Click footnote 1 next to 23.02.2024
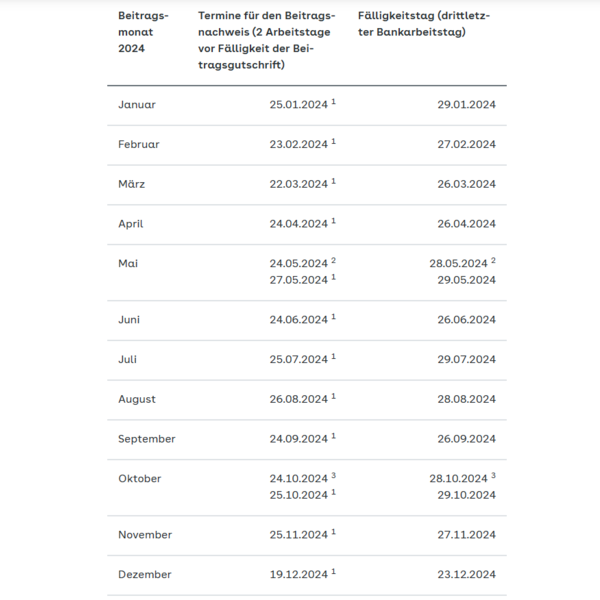Viewport: 600px width, 600px height. [x=333, y=142]
